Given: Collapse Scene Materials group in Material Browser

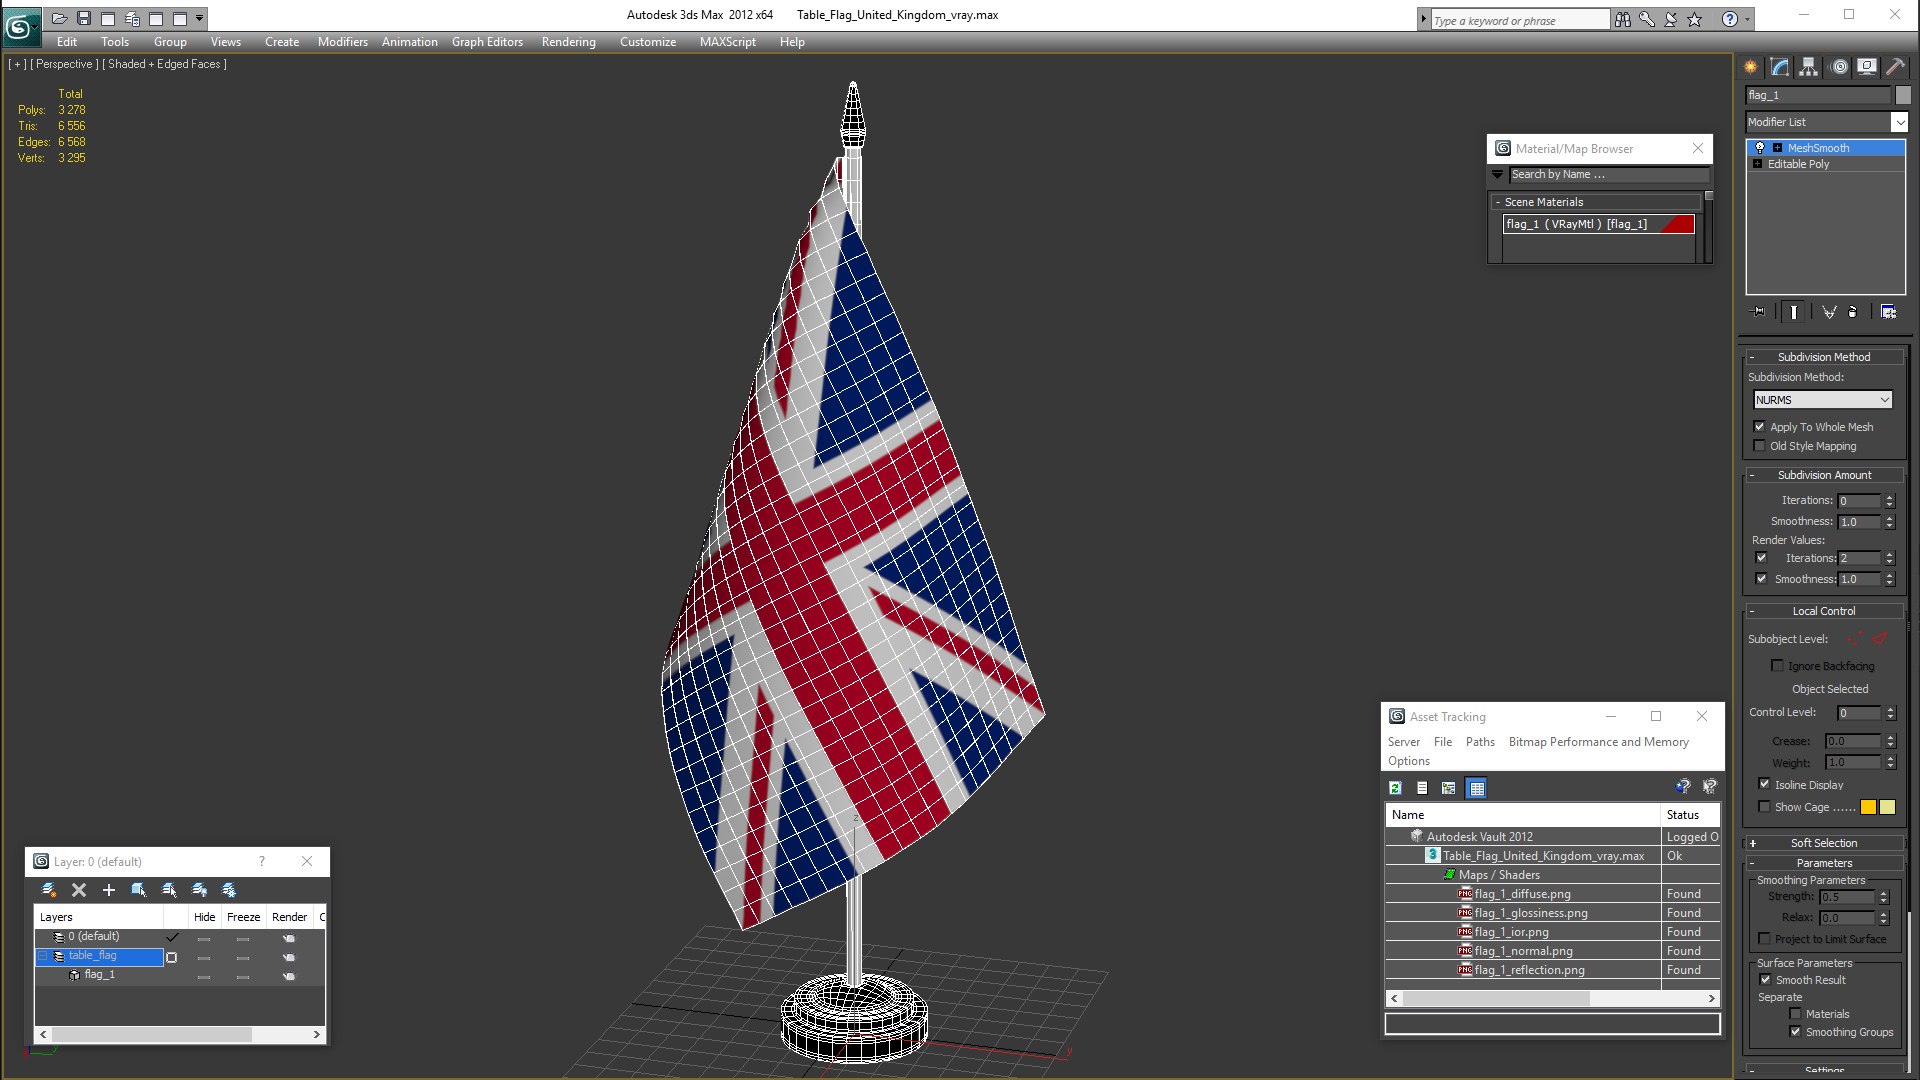Looking at the screenshot, I should click(x=1498, y=202).
